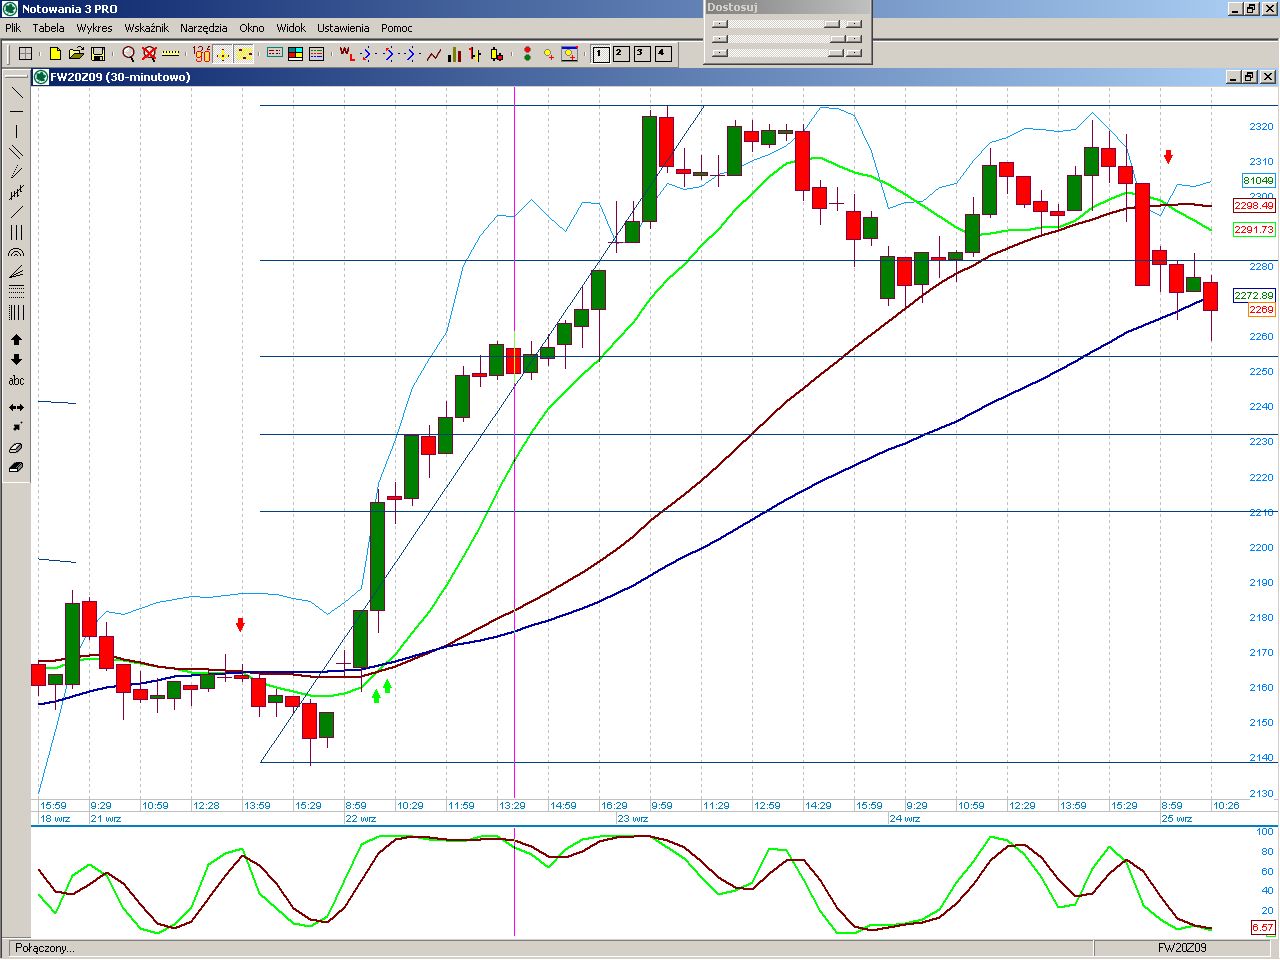1280x960 pixels.
Task: Select the bar chart type icon
Action: pyautogui.click(x=455, y=54)
